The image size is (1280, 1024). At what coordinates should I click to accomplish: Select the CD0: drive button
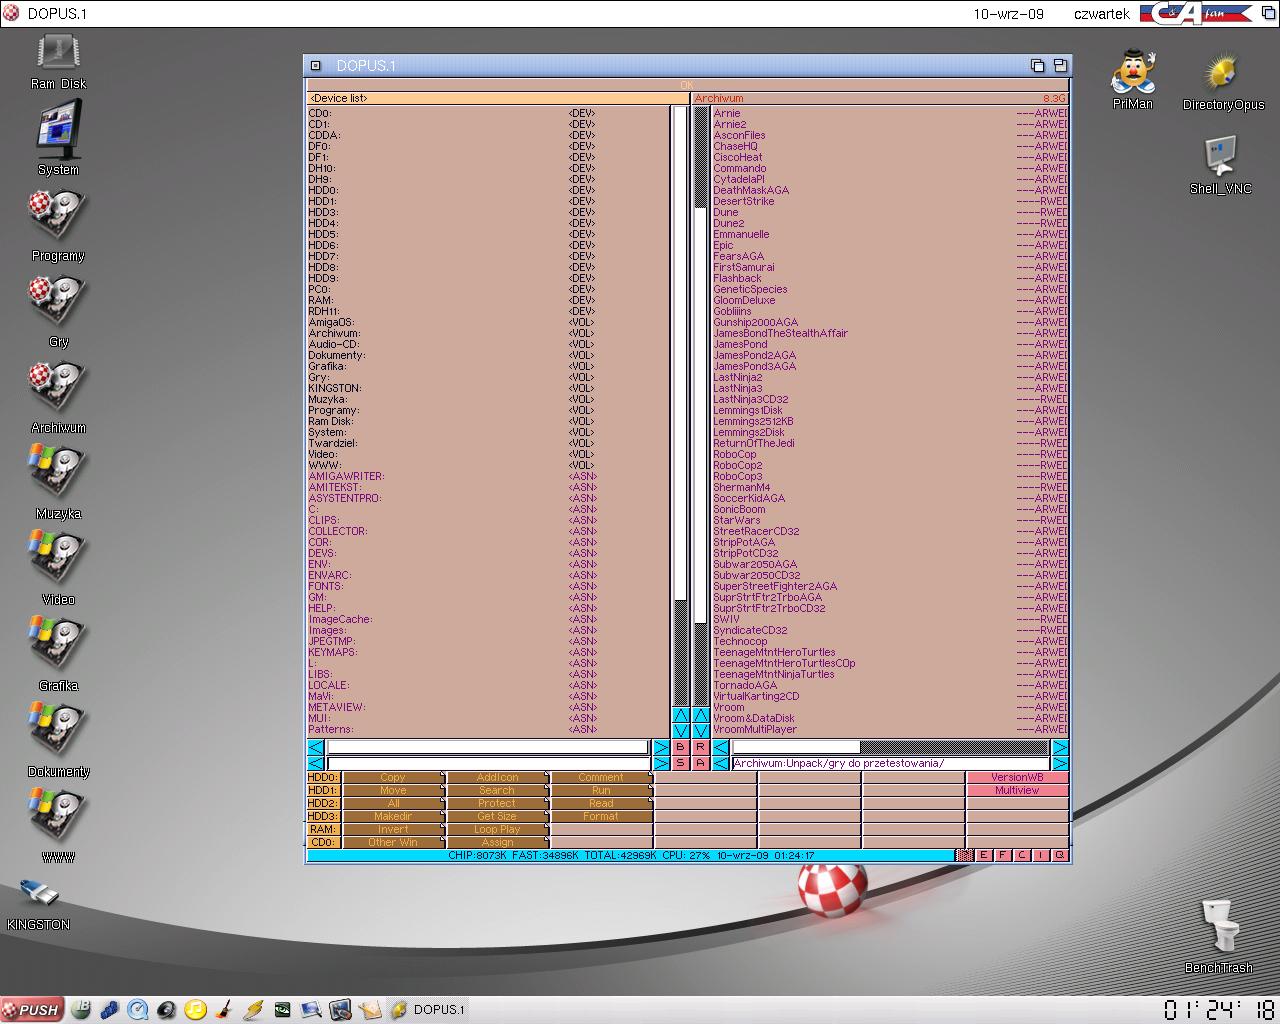[323, 842]
